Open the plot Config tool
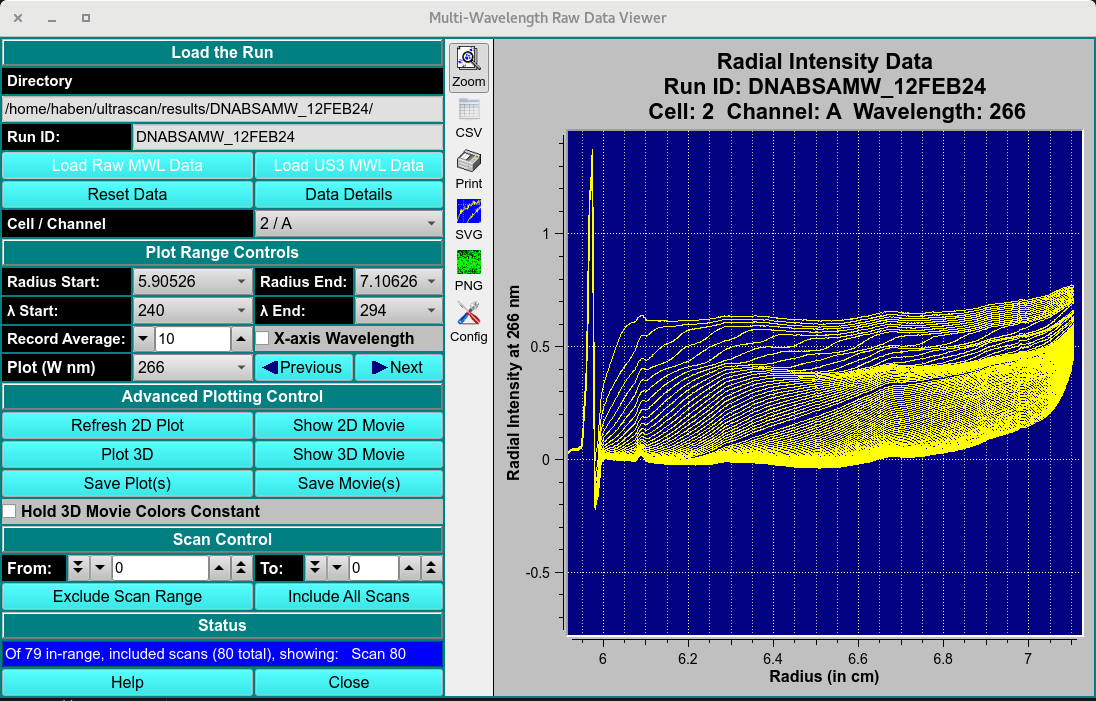Image resolution: width=1096 pixels, height=701 pixels. click(x=468, y=322)
